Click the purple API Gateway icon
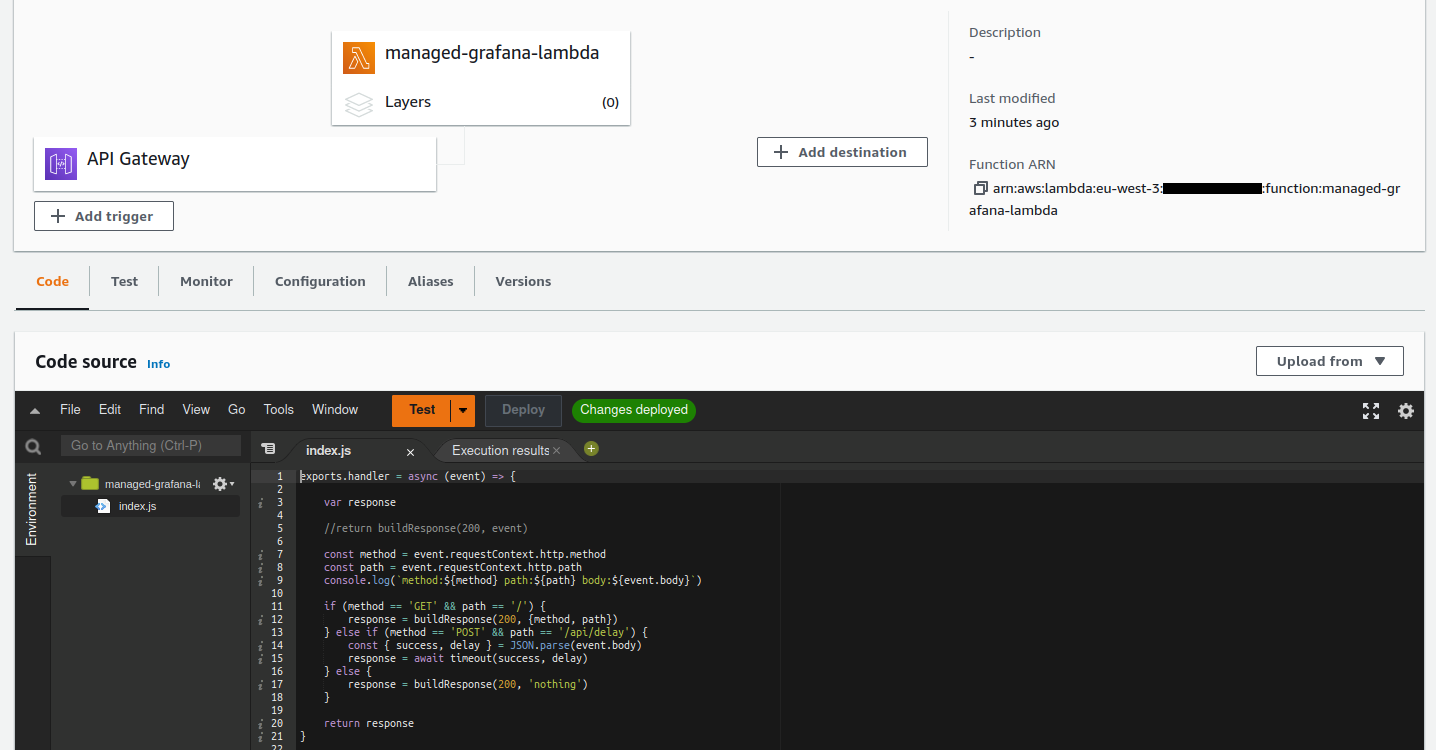Viewport: 1436px width, 750px height. [61, 164]
